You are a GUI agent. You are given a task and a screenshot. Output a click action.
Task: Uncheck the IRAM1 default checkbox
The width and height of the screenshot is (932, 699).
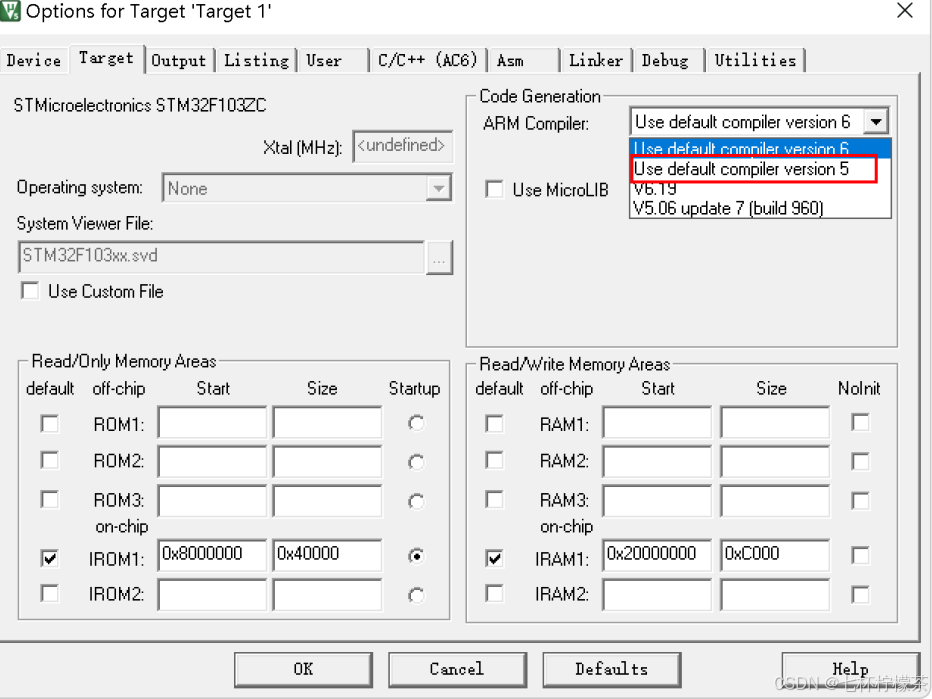(495, 558)
